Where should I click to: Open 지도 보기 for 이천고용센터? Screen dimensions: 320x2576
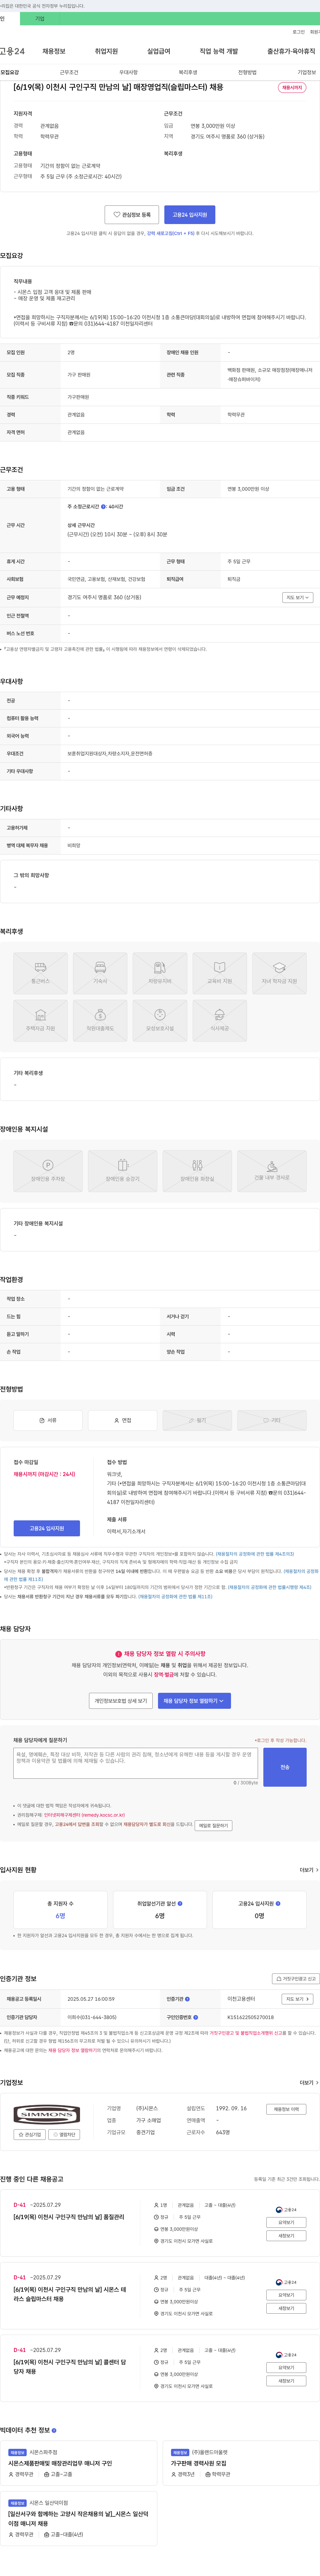point(297,1999)
